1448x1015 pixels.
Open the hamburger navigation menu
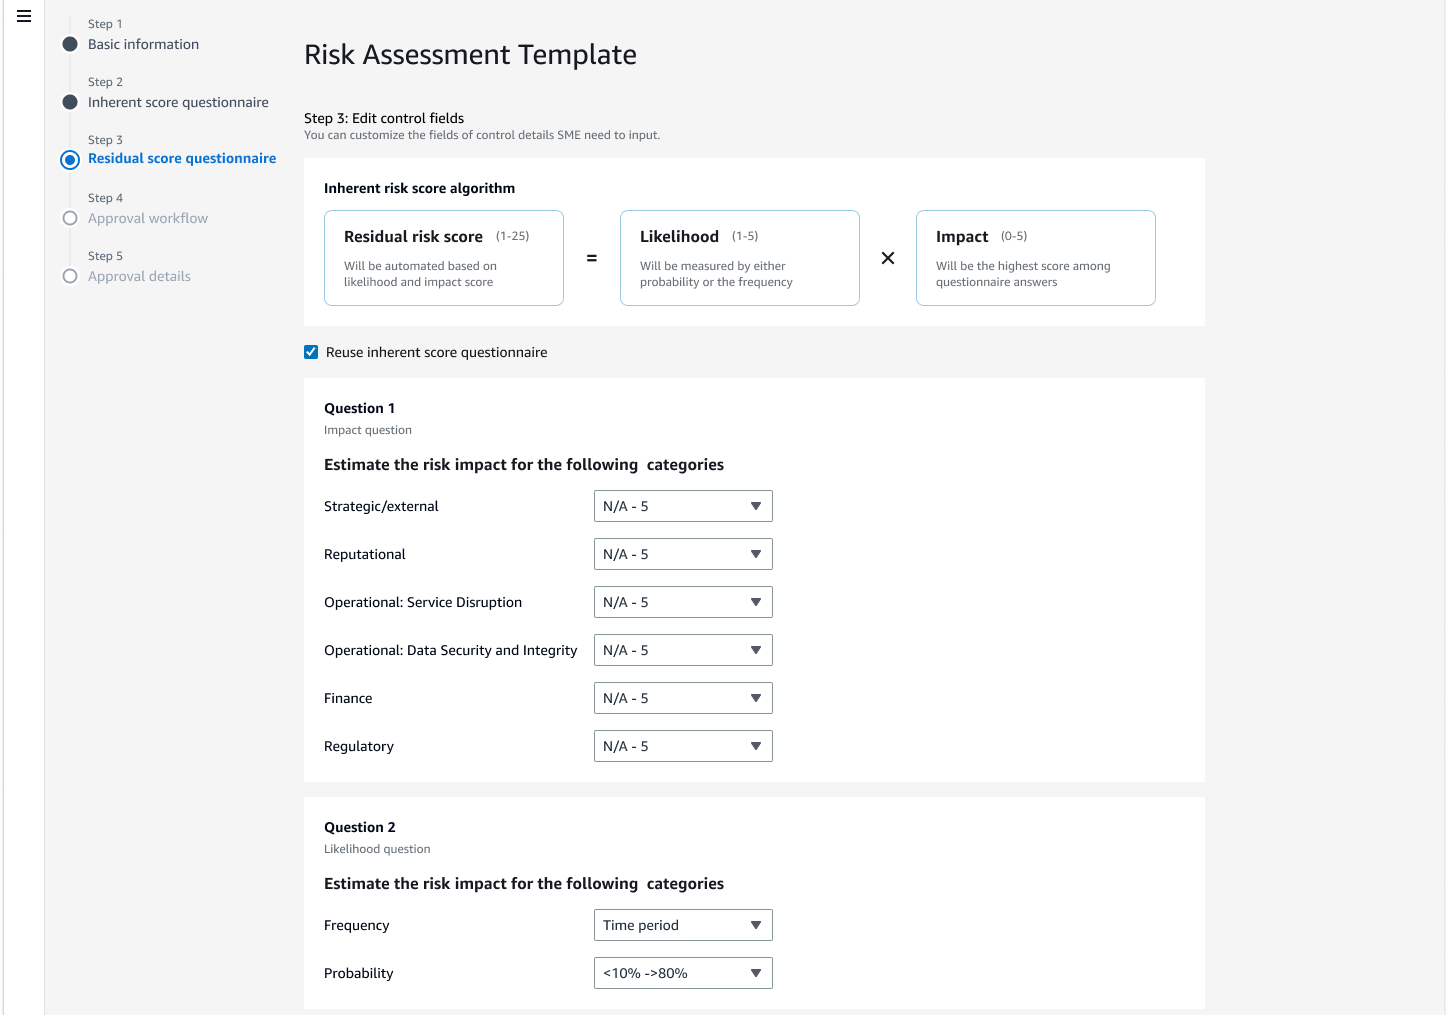point(24,16)
